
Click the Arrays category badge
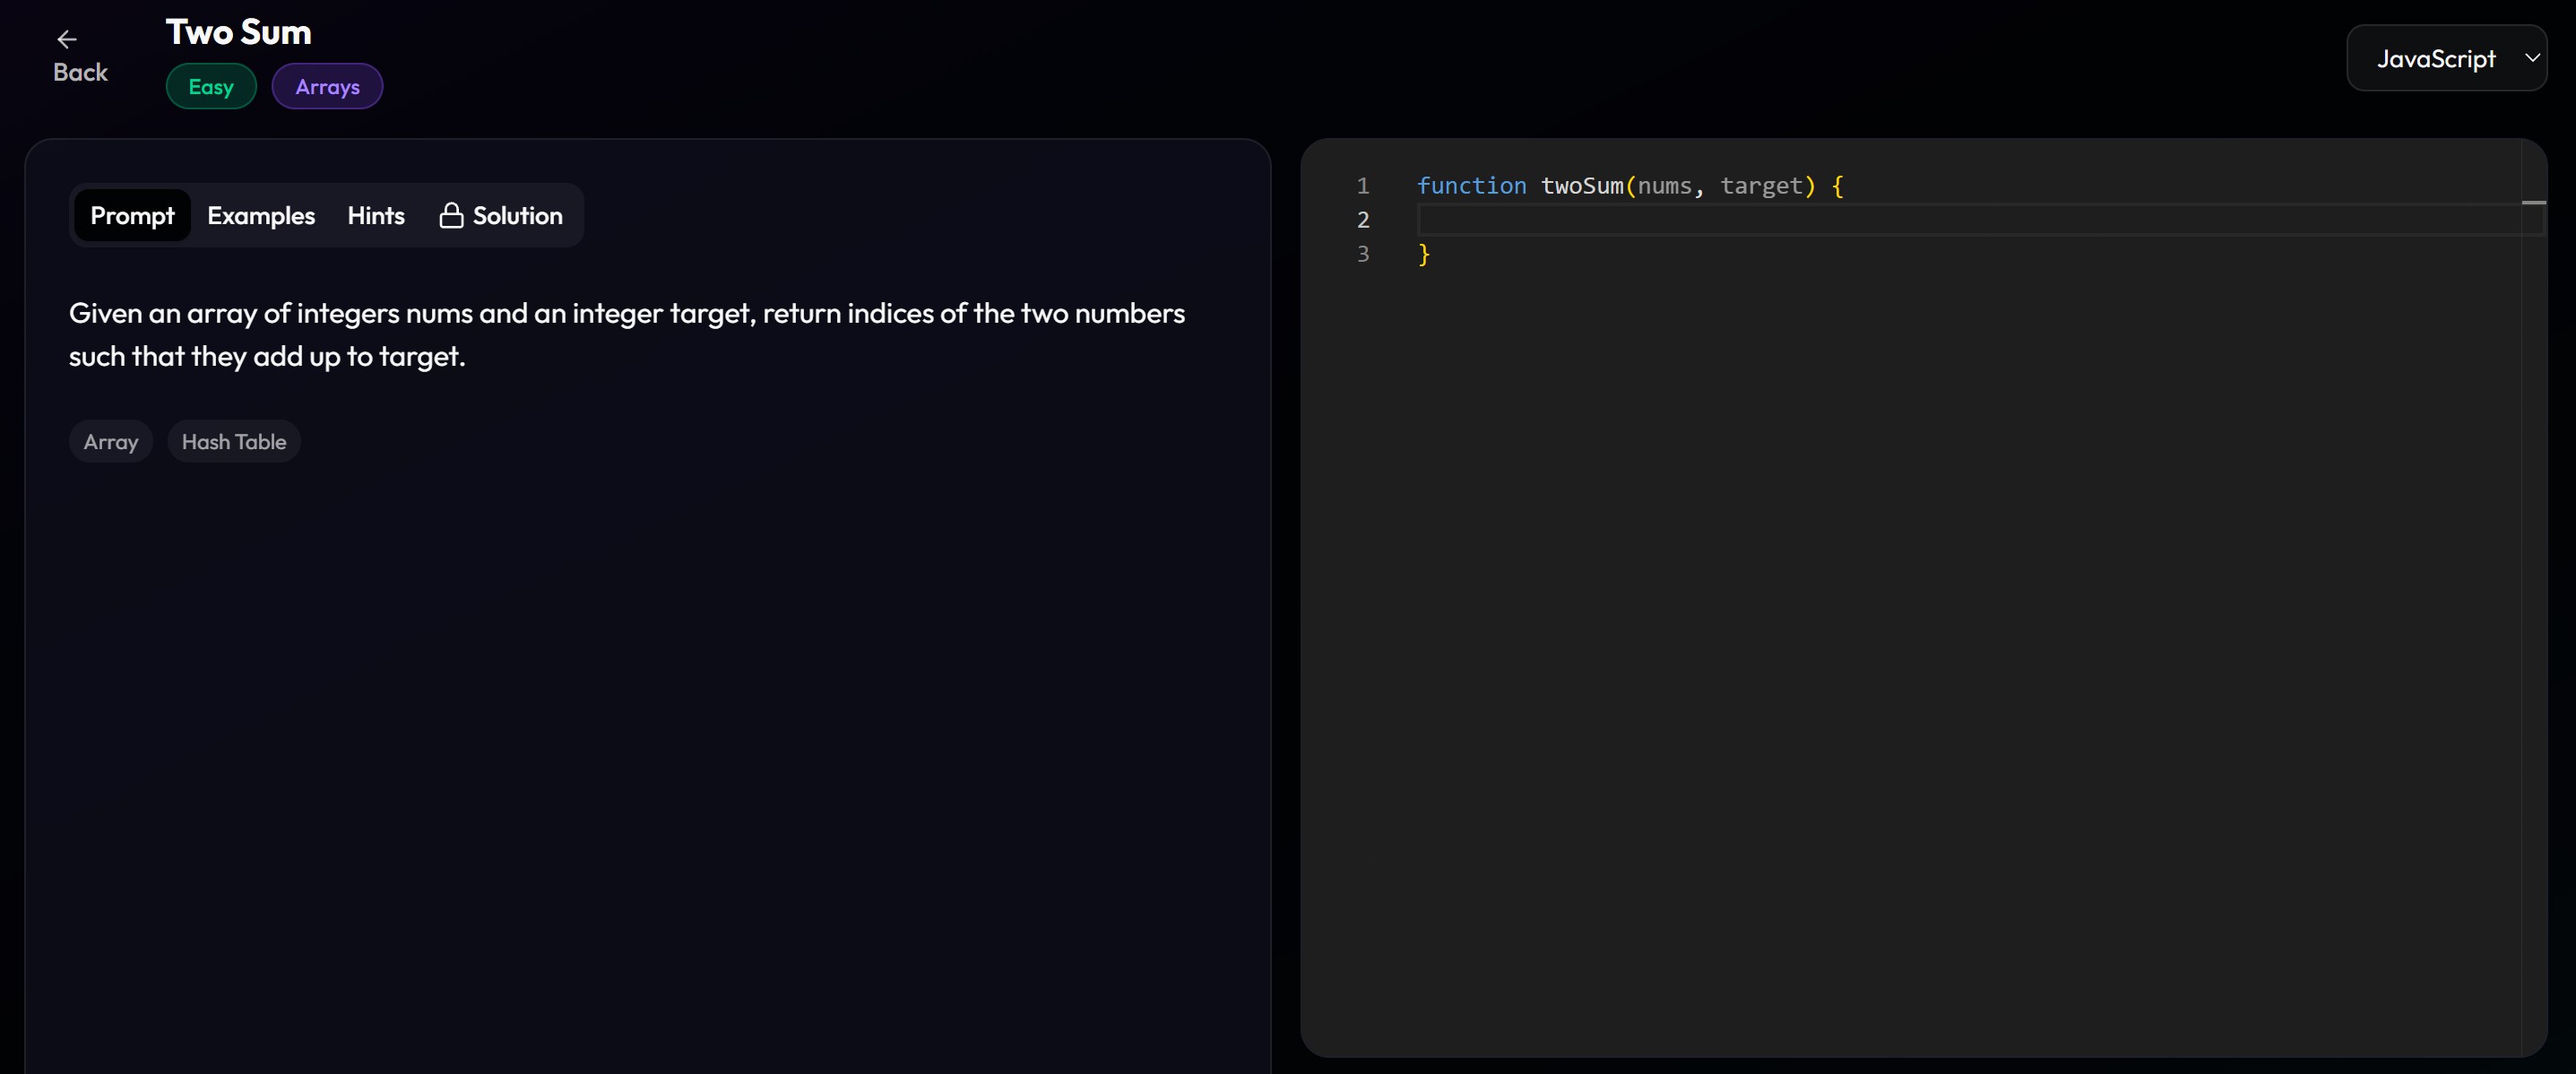click(327, 86)
